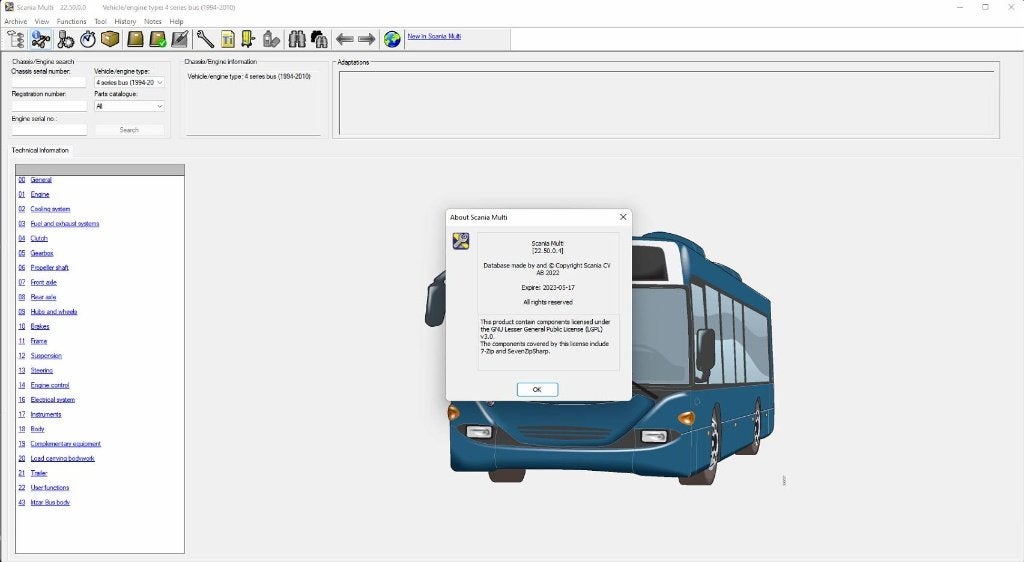This screenshot has width=1024, height=562.
Task: Open the Rear axle group link
Action: [x=43, y=297]
